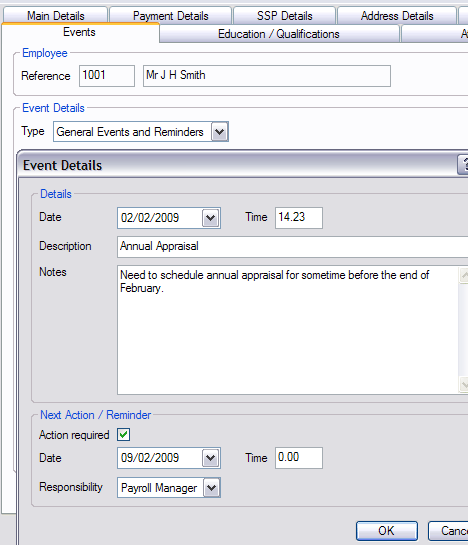The height and width of the screenshot is (545, 468).
Task: Expand the event Type dropdown
Action: (x=219, y=132)
